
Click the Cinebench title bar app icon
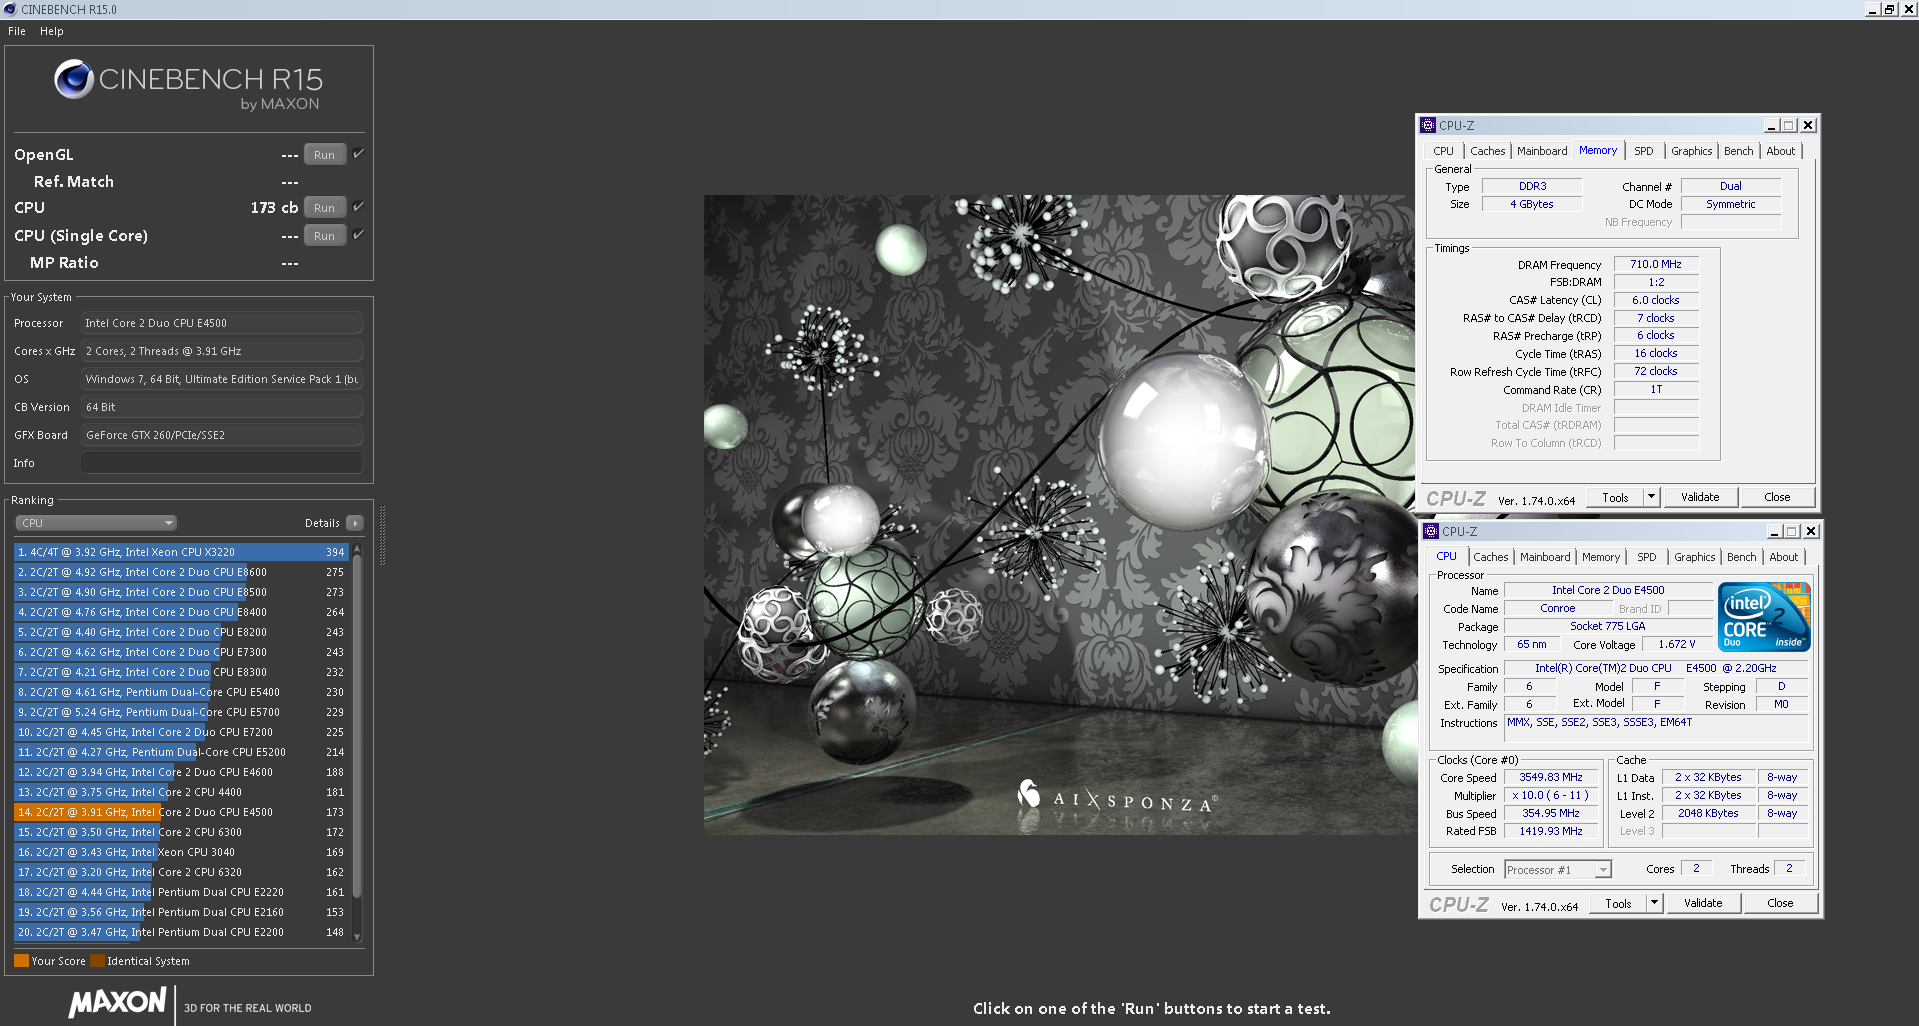[x=10, y=9]
